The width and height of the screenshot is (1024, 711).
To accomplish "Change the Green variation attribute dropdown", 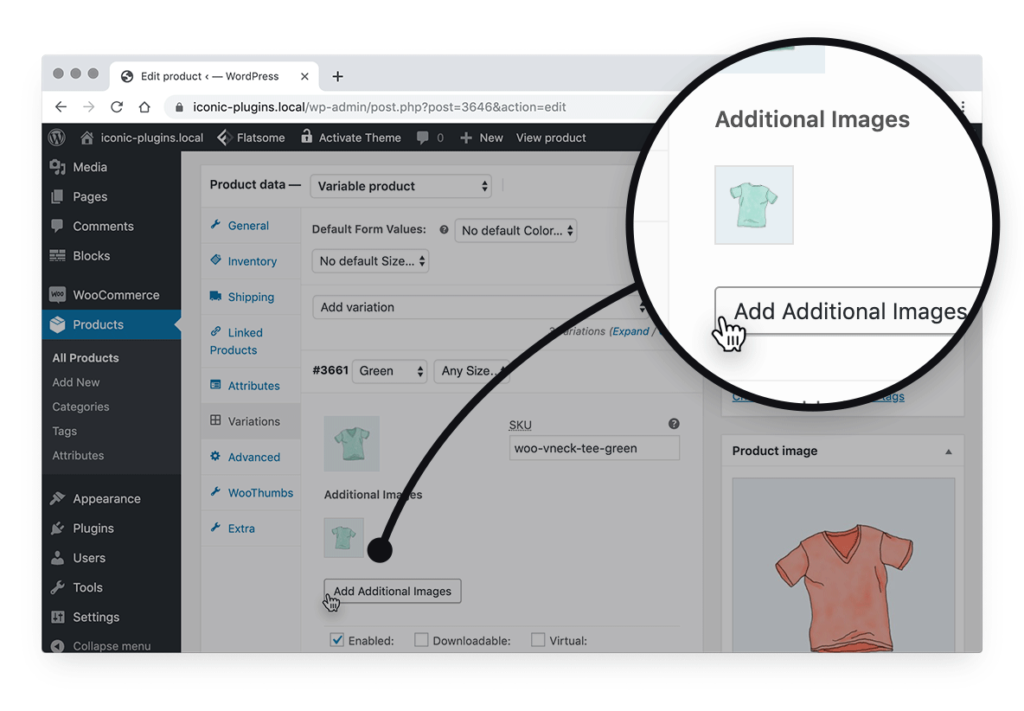I will 390,371.
